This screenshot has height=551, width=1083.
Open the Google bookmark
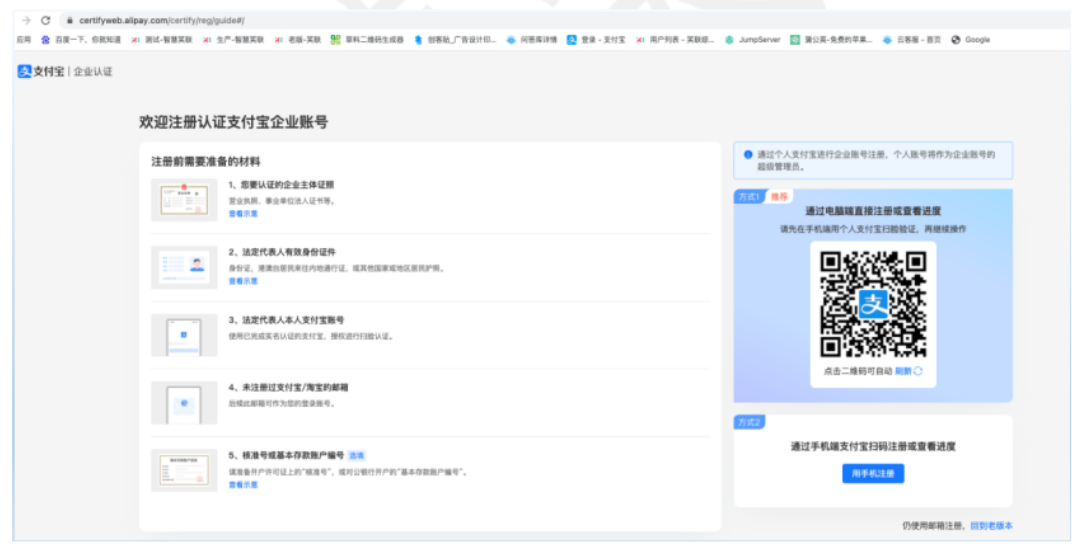971,40
